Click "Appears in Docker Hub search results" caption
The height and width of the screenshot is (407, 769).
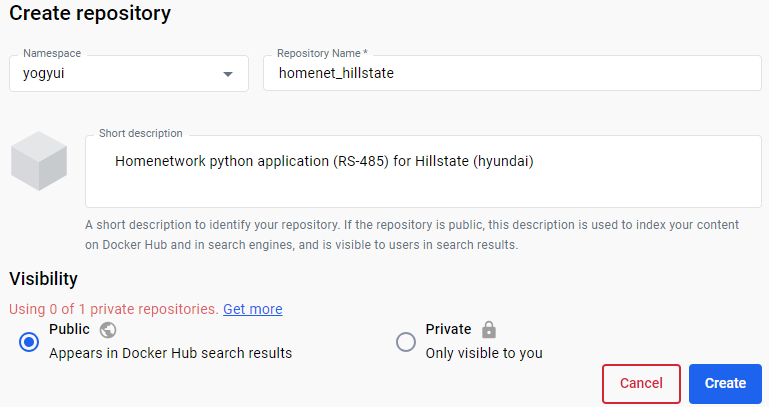click(170, 353)
